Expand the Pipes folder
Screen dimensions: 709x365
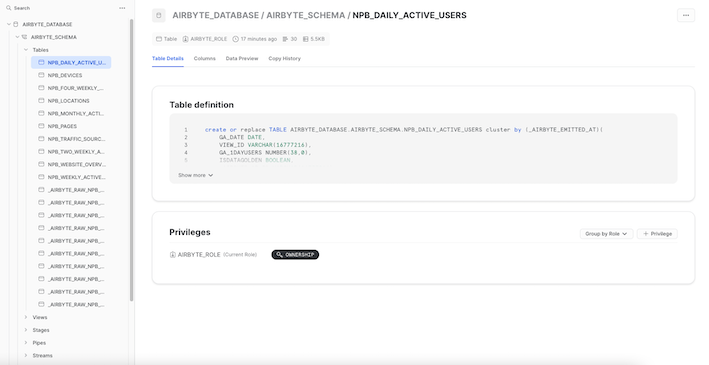pos(26,343)
